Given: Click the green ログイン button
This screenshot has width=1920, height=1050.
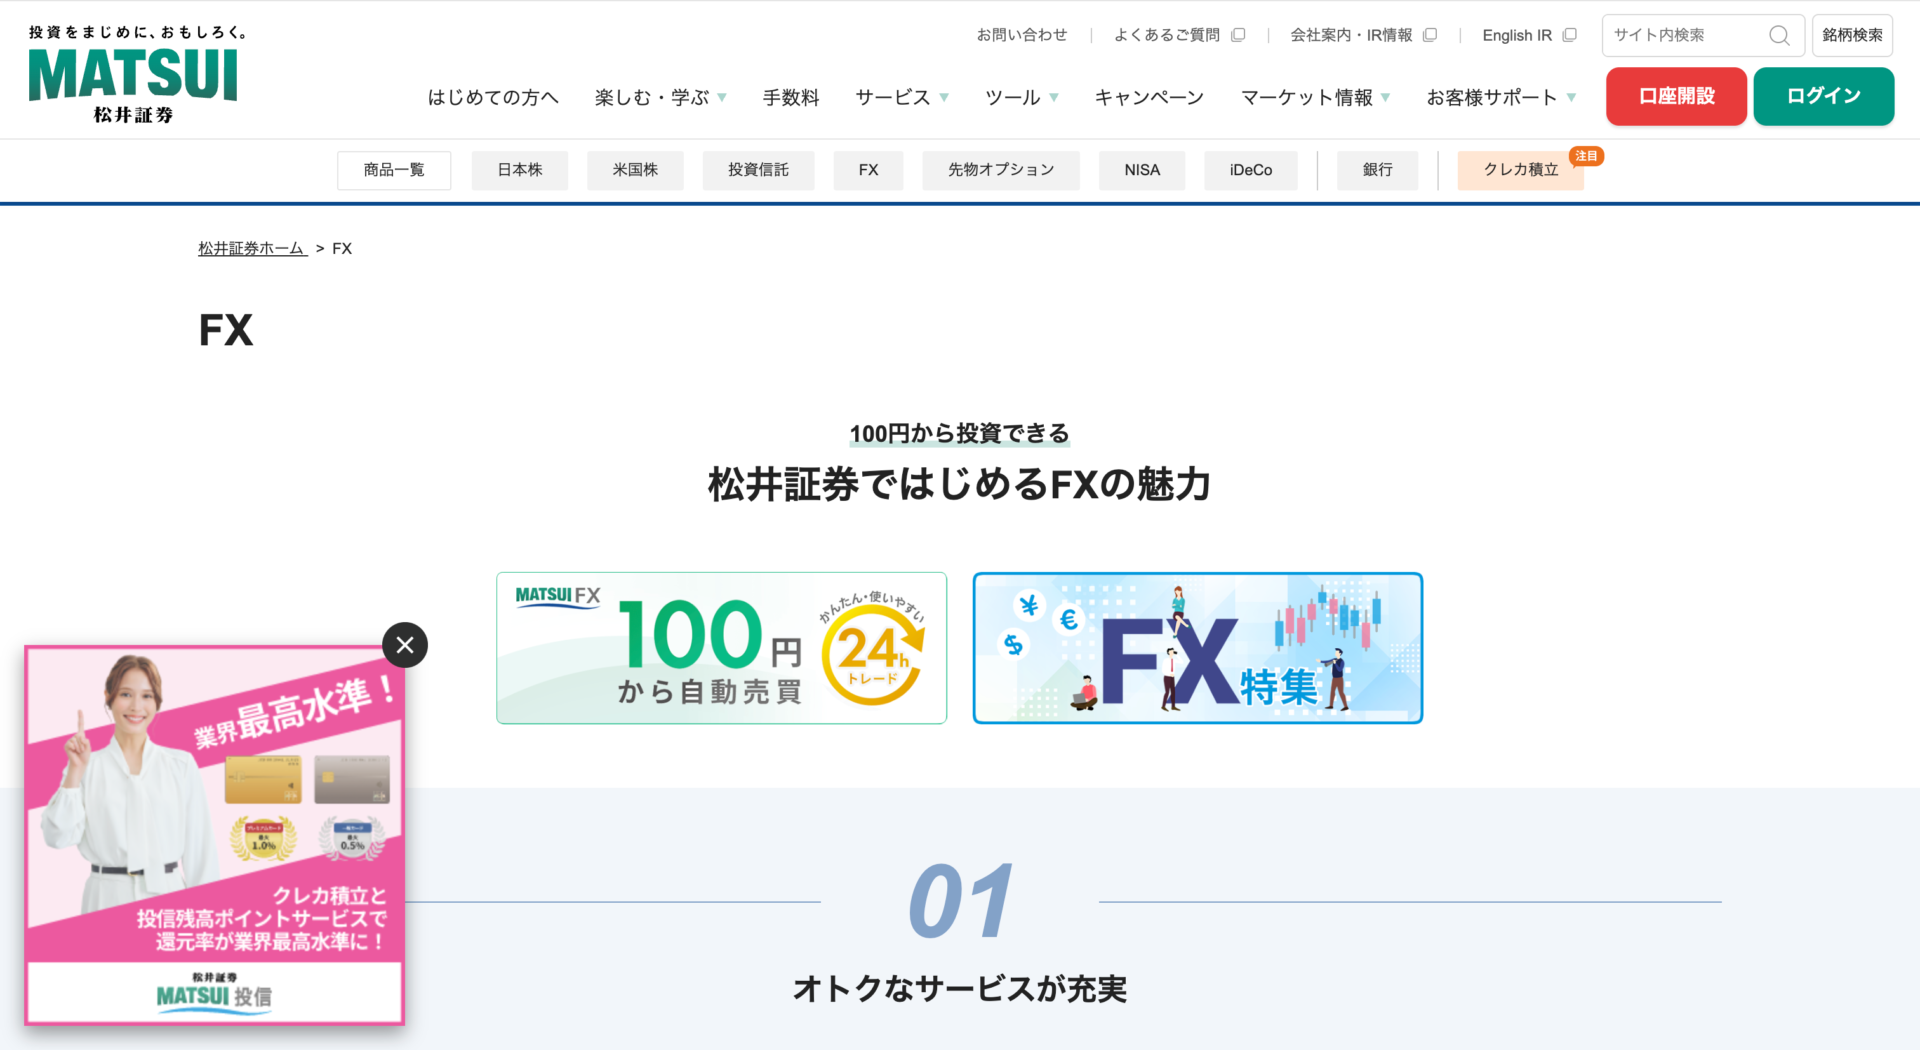Looking at the screenshot, I should click(1823, 96).
